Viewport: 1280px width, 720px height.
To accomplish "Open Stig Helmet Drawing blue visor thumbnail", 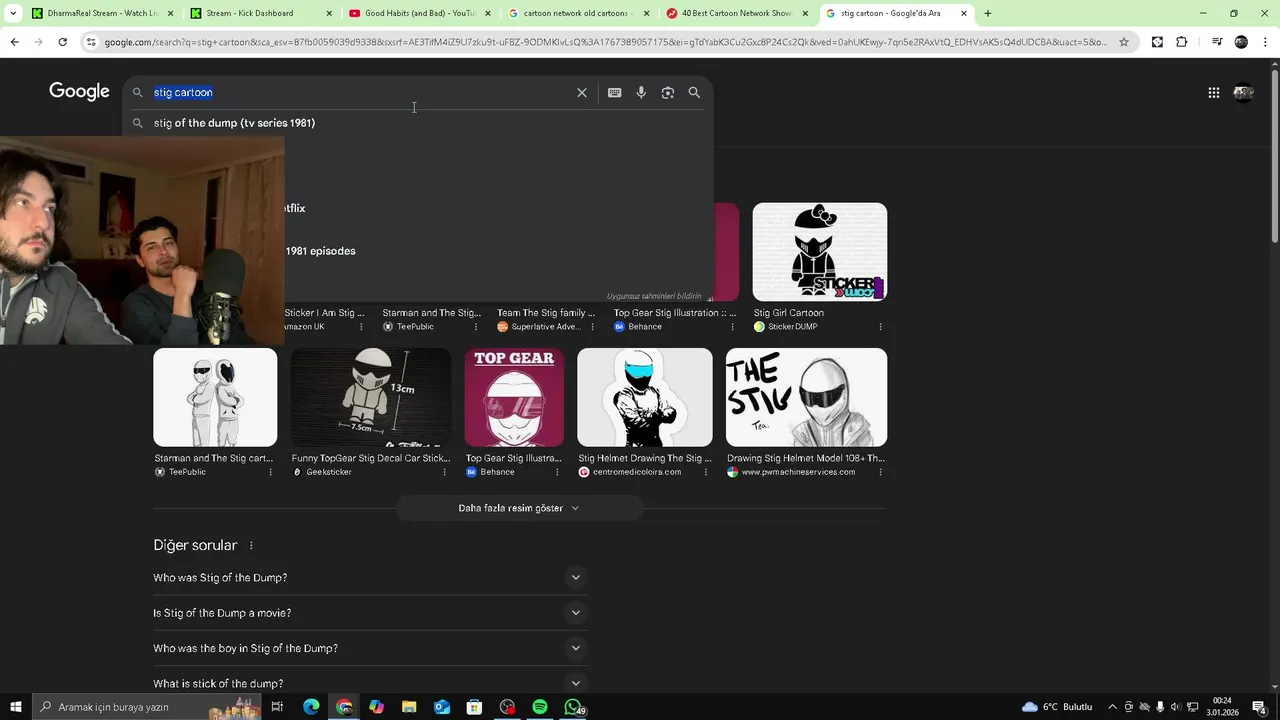I will coord(645,397).
